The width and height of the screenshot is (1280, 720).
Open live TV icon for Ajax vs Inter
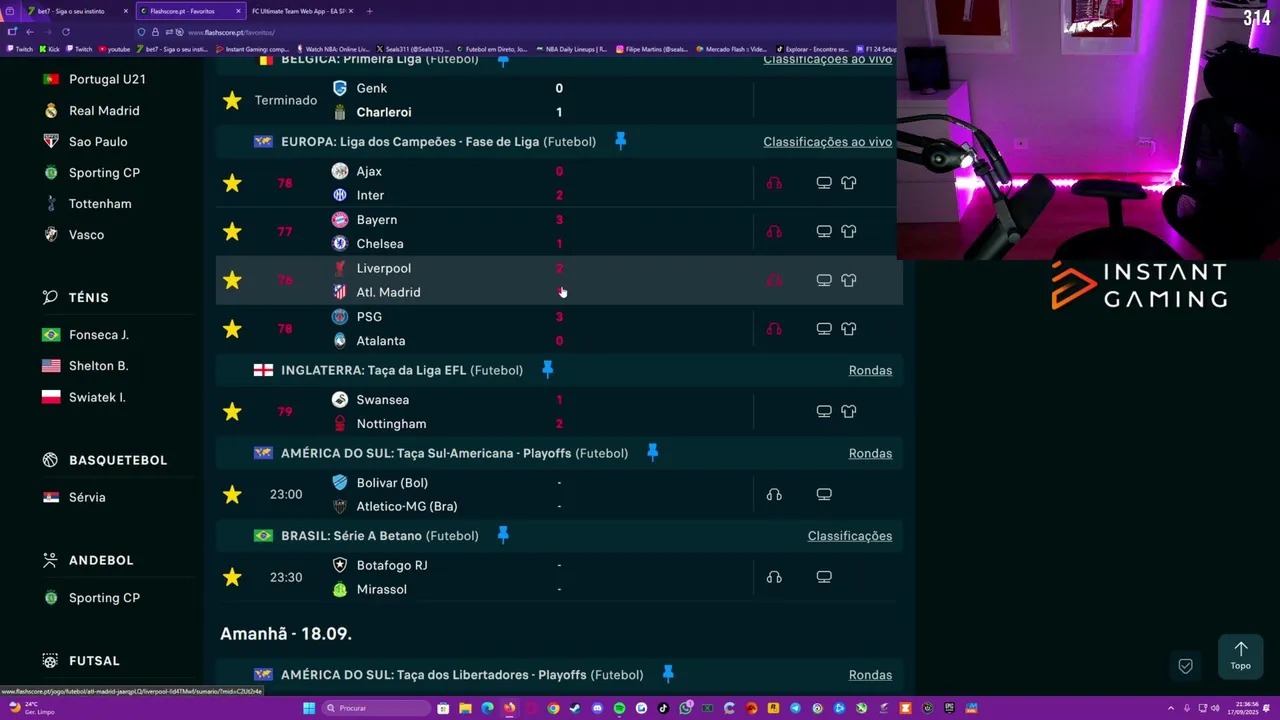point(824,183)
